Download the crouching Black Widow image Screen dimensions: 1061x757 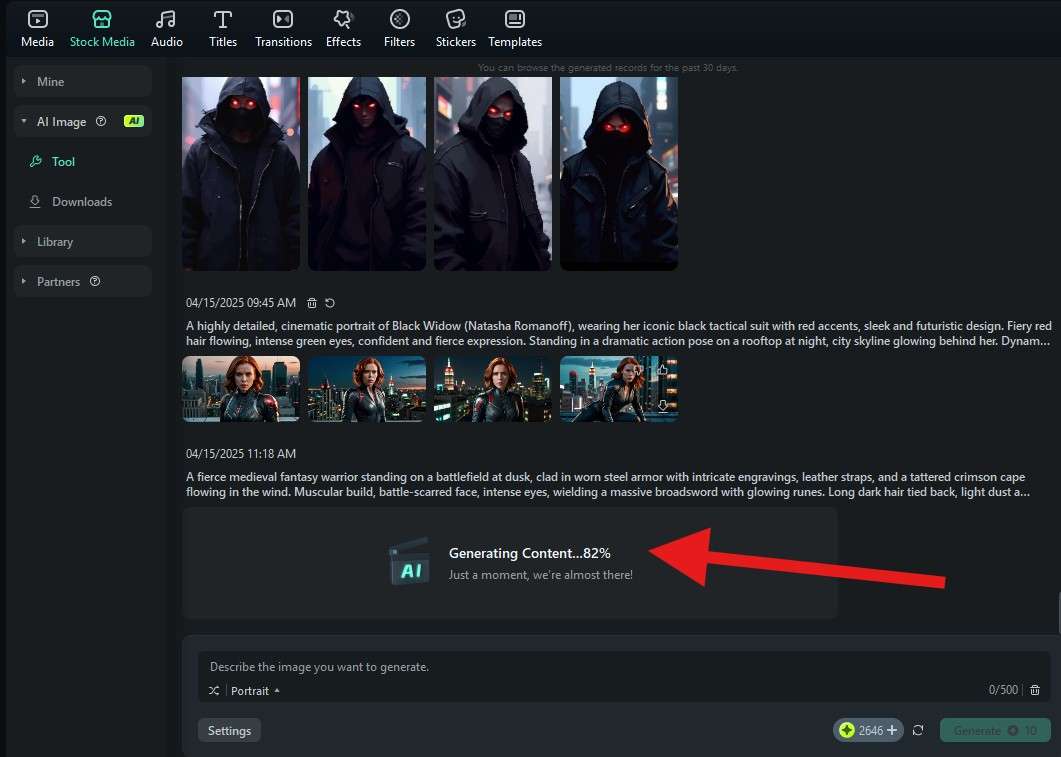[662, 405]
